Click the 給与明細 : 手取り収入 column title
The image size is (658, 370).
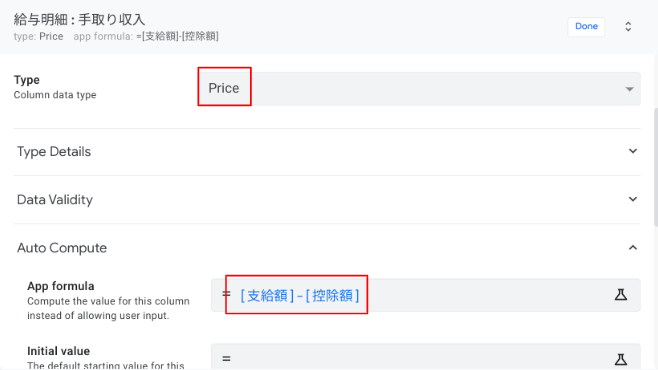[79, 19]
